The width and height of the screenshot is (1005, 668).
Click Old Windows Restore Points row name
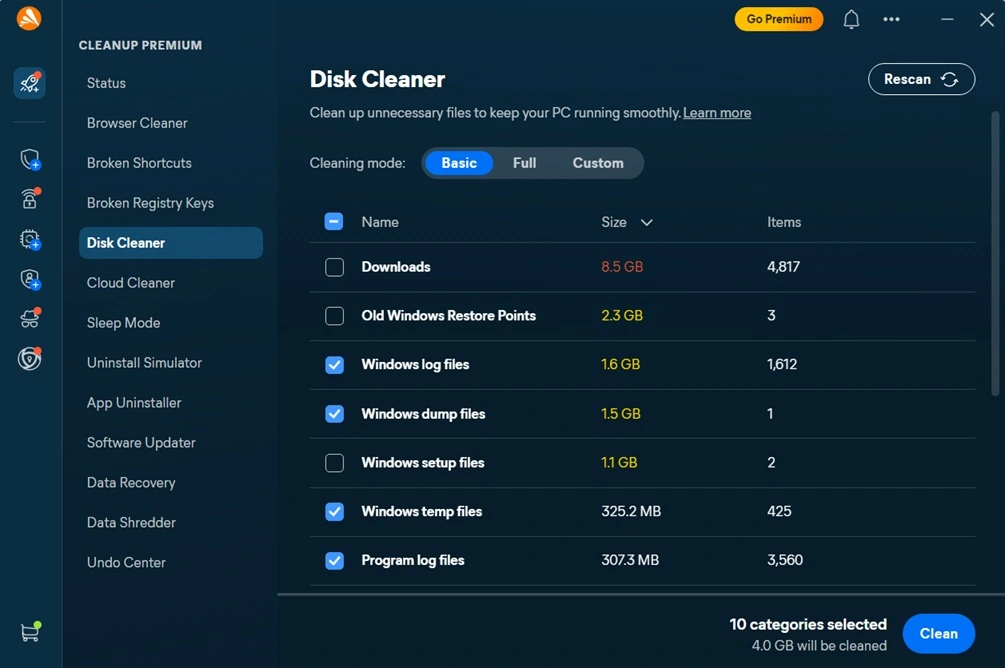tap(448, 315)
